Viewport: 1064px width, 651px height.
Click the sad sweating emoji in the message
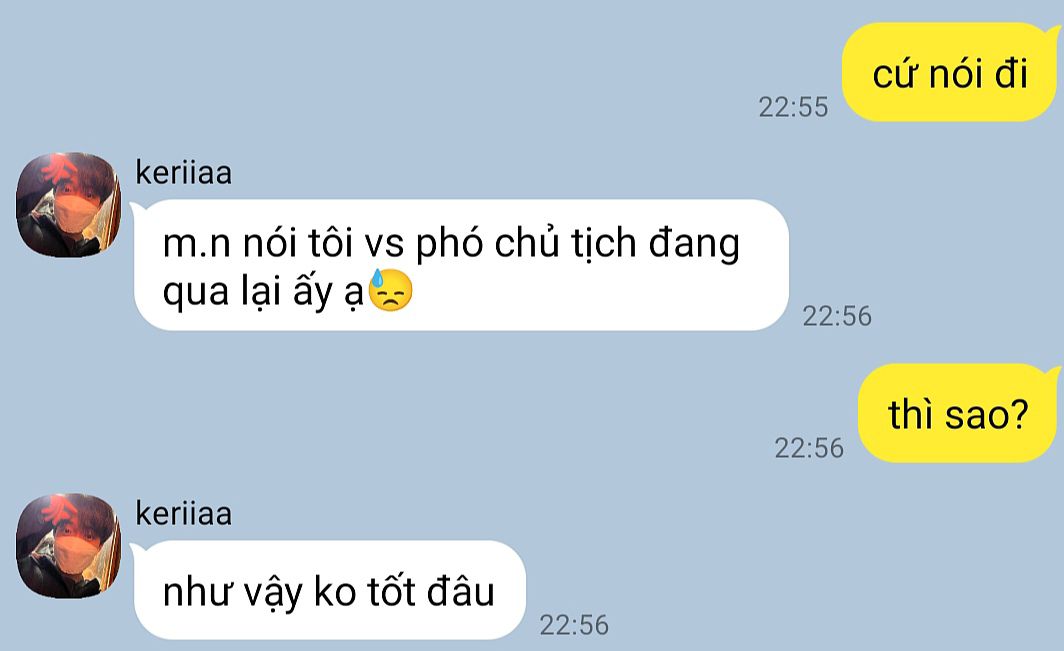[x=390, y=291]
